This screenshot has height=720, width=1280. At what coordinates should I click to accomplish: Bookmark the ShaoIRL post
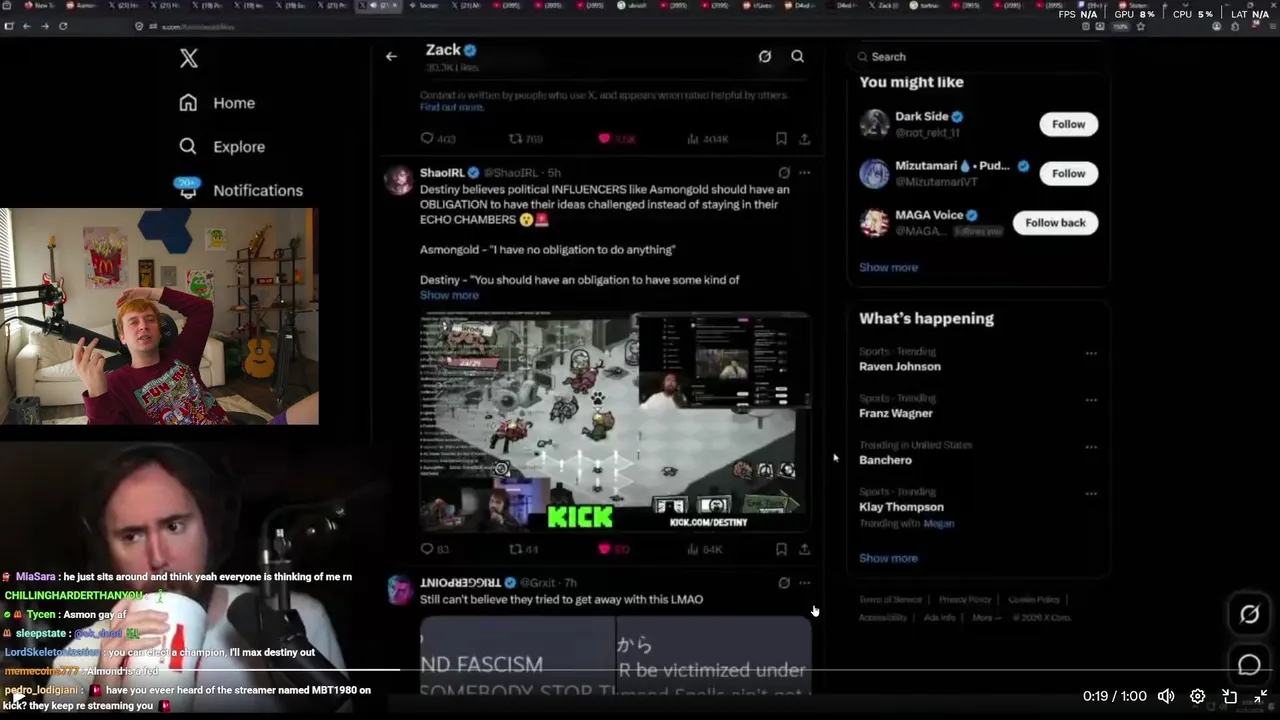781,549
